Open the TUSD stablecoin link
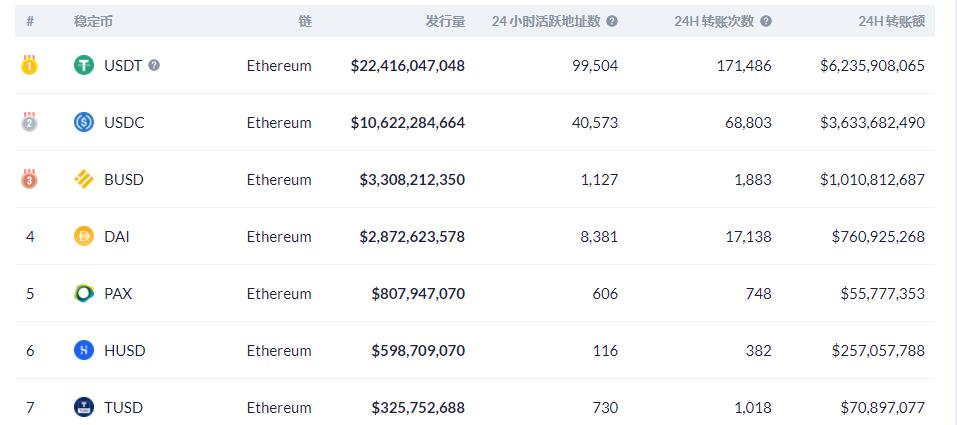This screenshot has width=957, height=425. (x=123, y=407)
